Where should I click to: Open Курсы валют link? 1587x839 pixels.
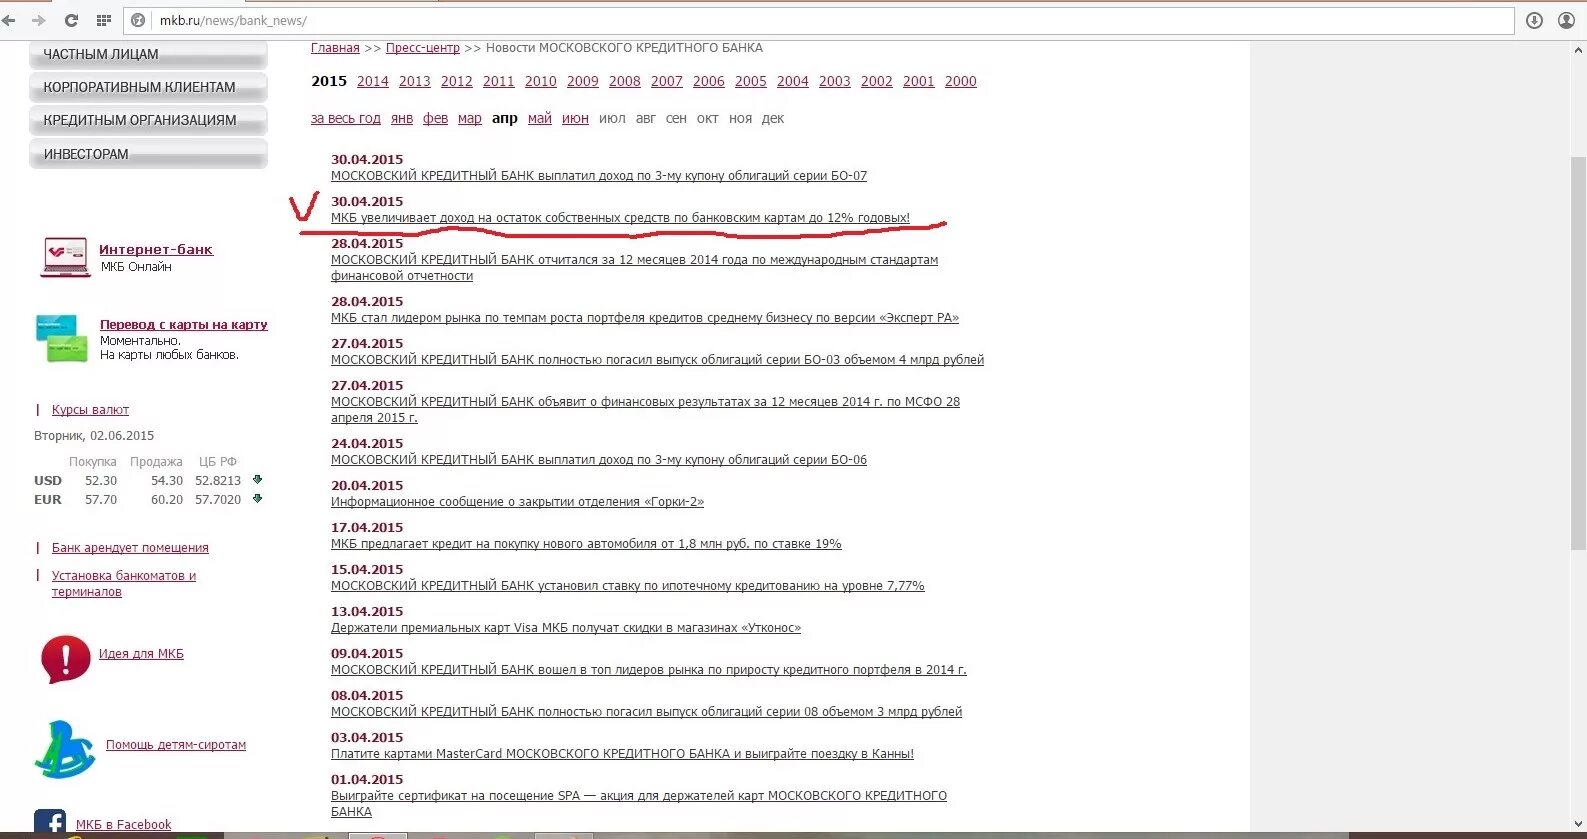tap(90, 410)
